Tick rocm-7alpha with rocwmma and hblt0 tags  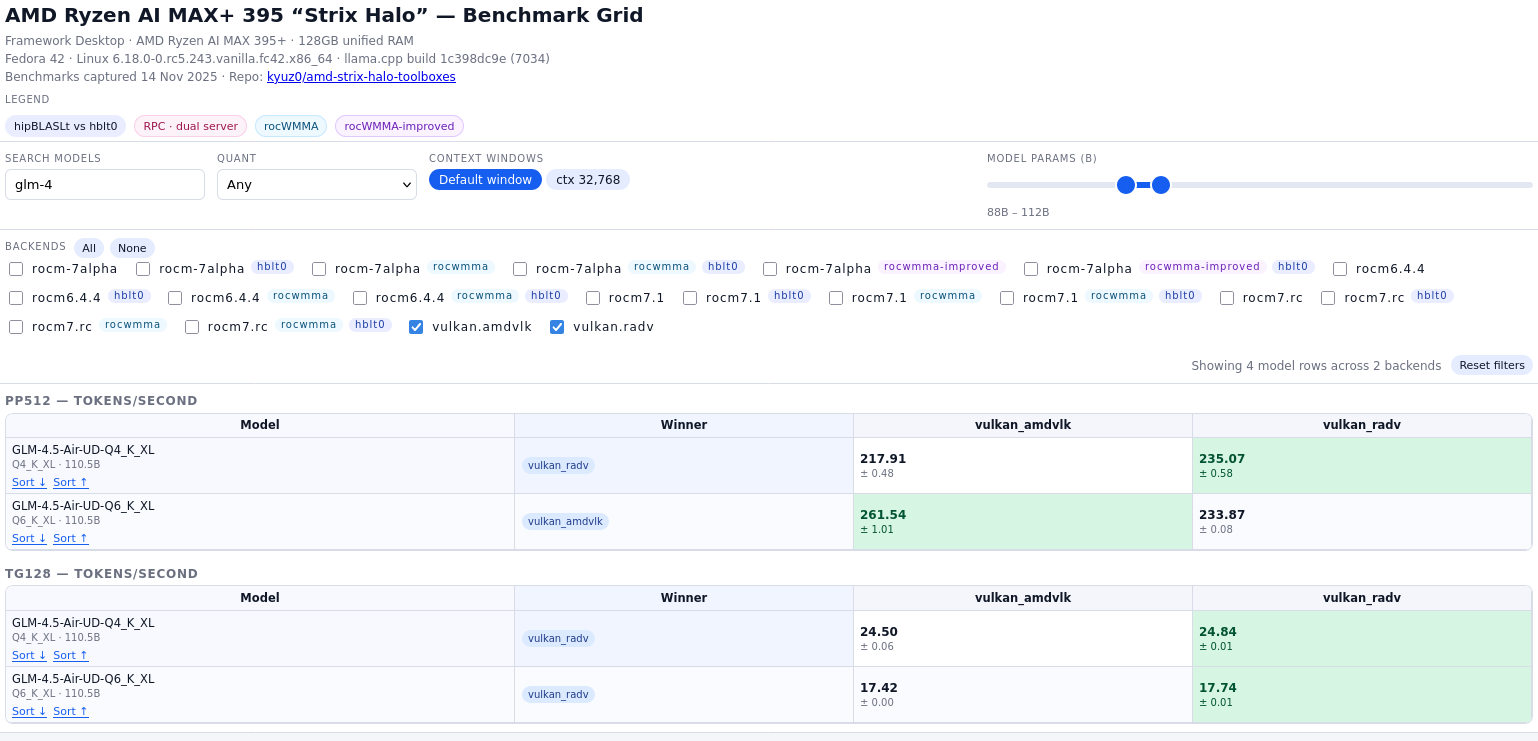(520, 269)
